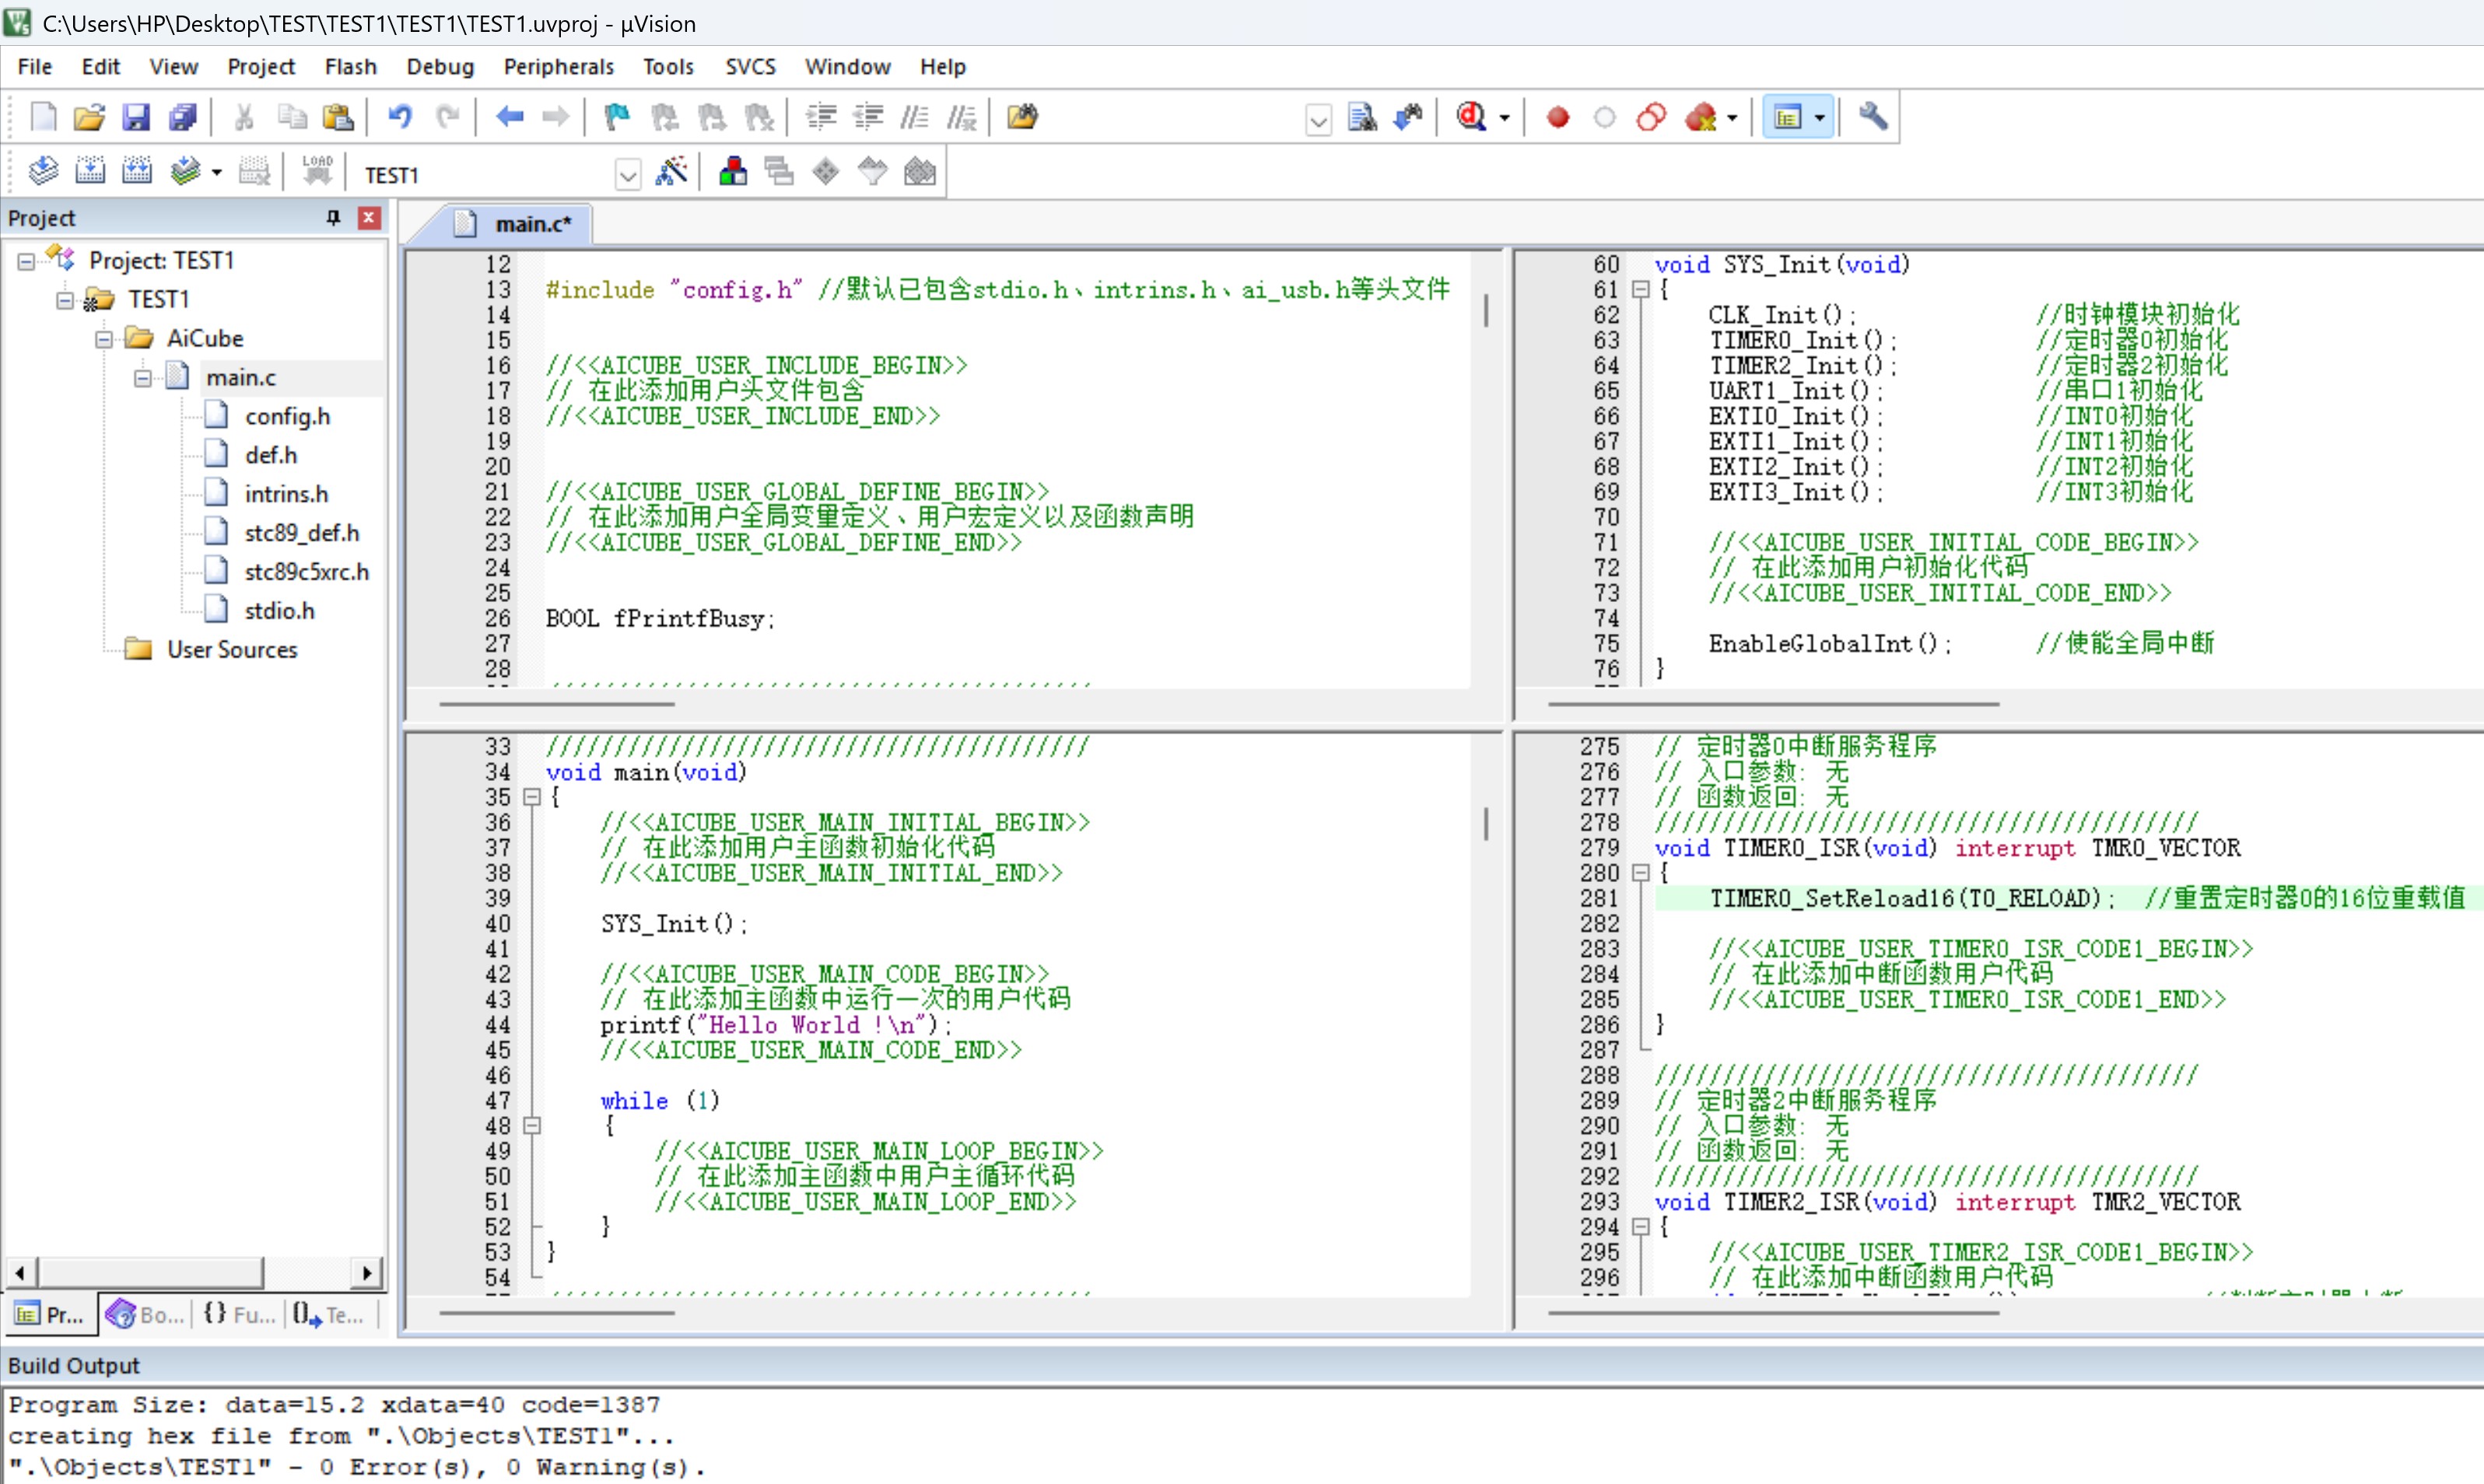
Task: Collapse code fold at line 61
Action: [1640, 290]
